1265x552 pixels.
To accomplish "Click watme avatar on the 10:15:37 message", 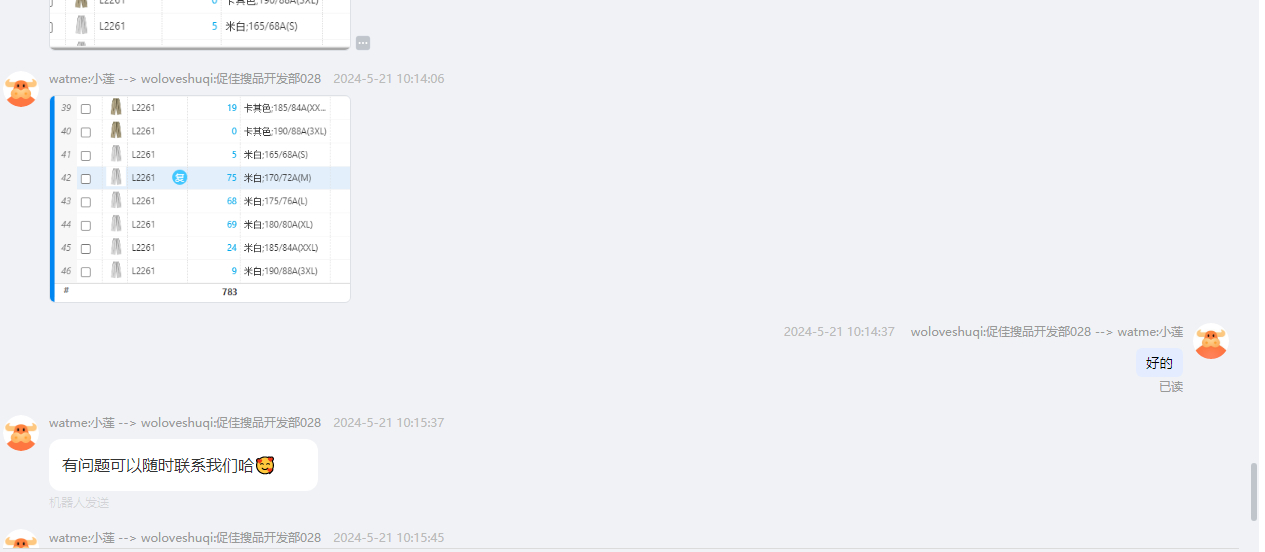I will [x=21, y=433].
